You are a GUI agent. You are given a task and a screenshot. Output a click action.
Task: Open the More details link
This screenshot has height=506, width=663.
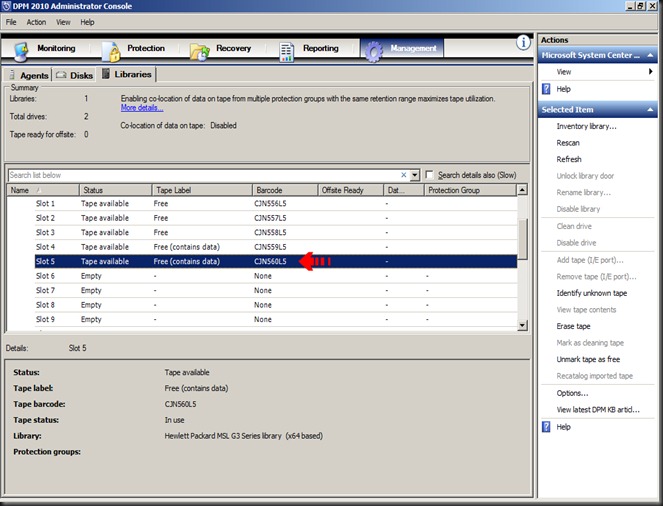pyautogui.click(x=142, y=108)
